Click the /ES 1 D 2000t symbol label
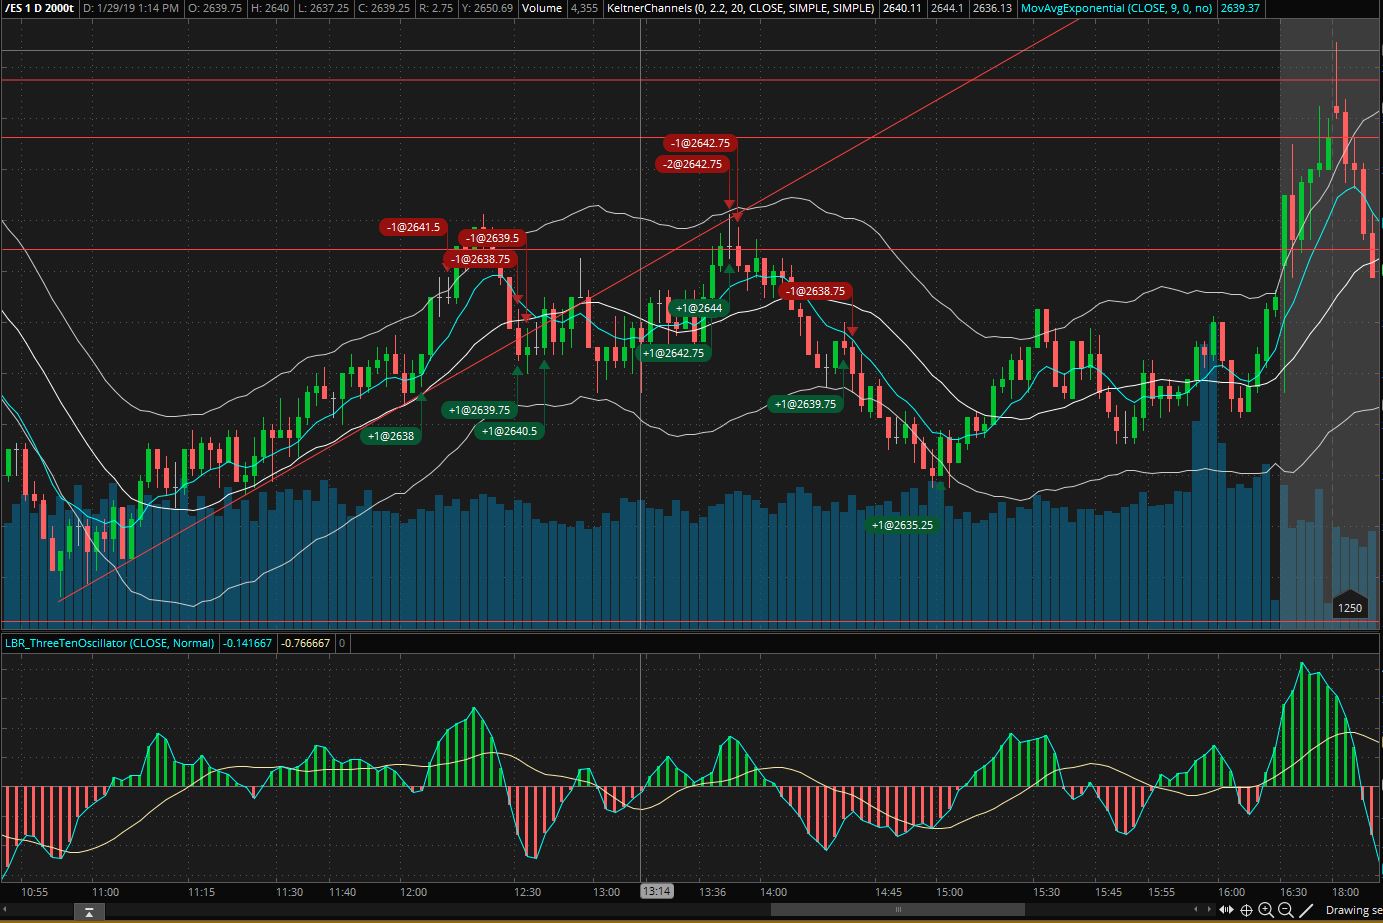This screenshot has height=923, width=1383. (x=39, y=8)
